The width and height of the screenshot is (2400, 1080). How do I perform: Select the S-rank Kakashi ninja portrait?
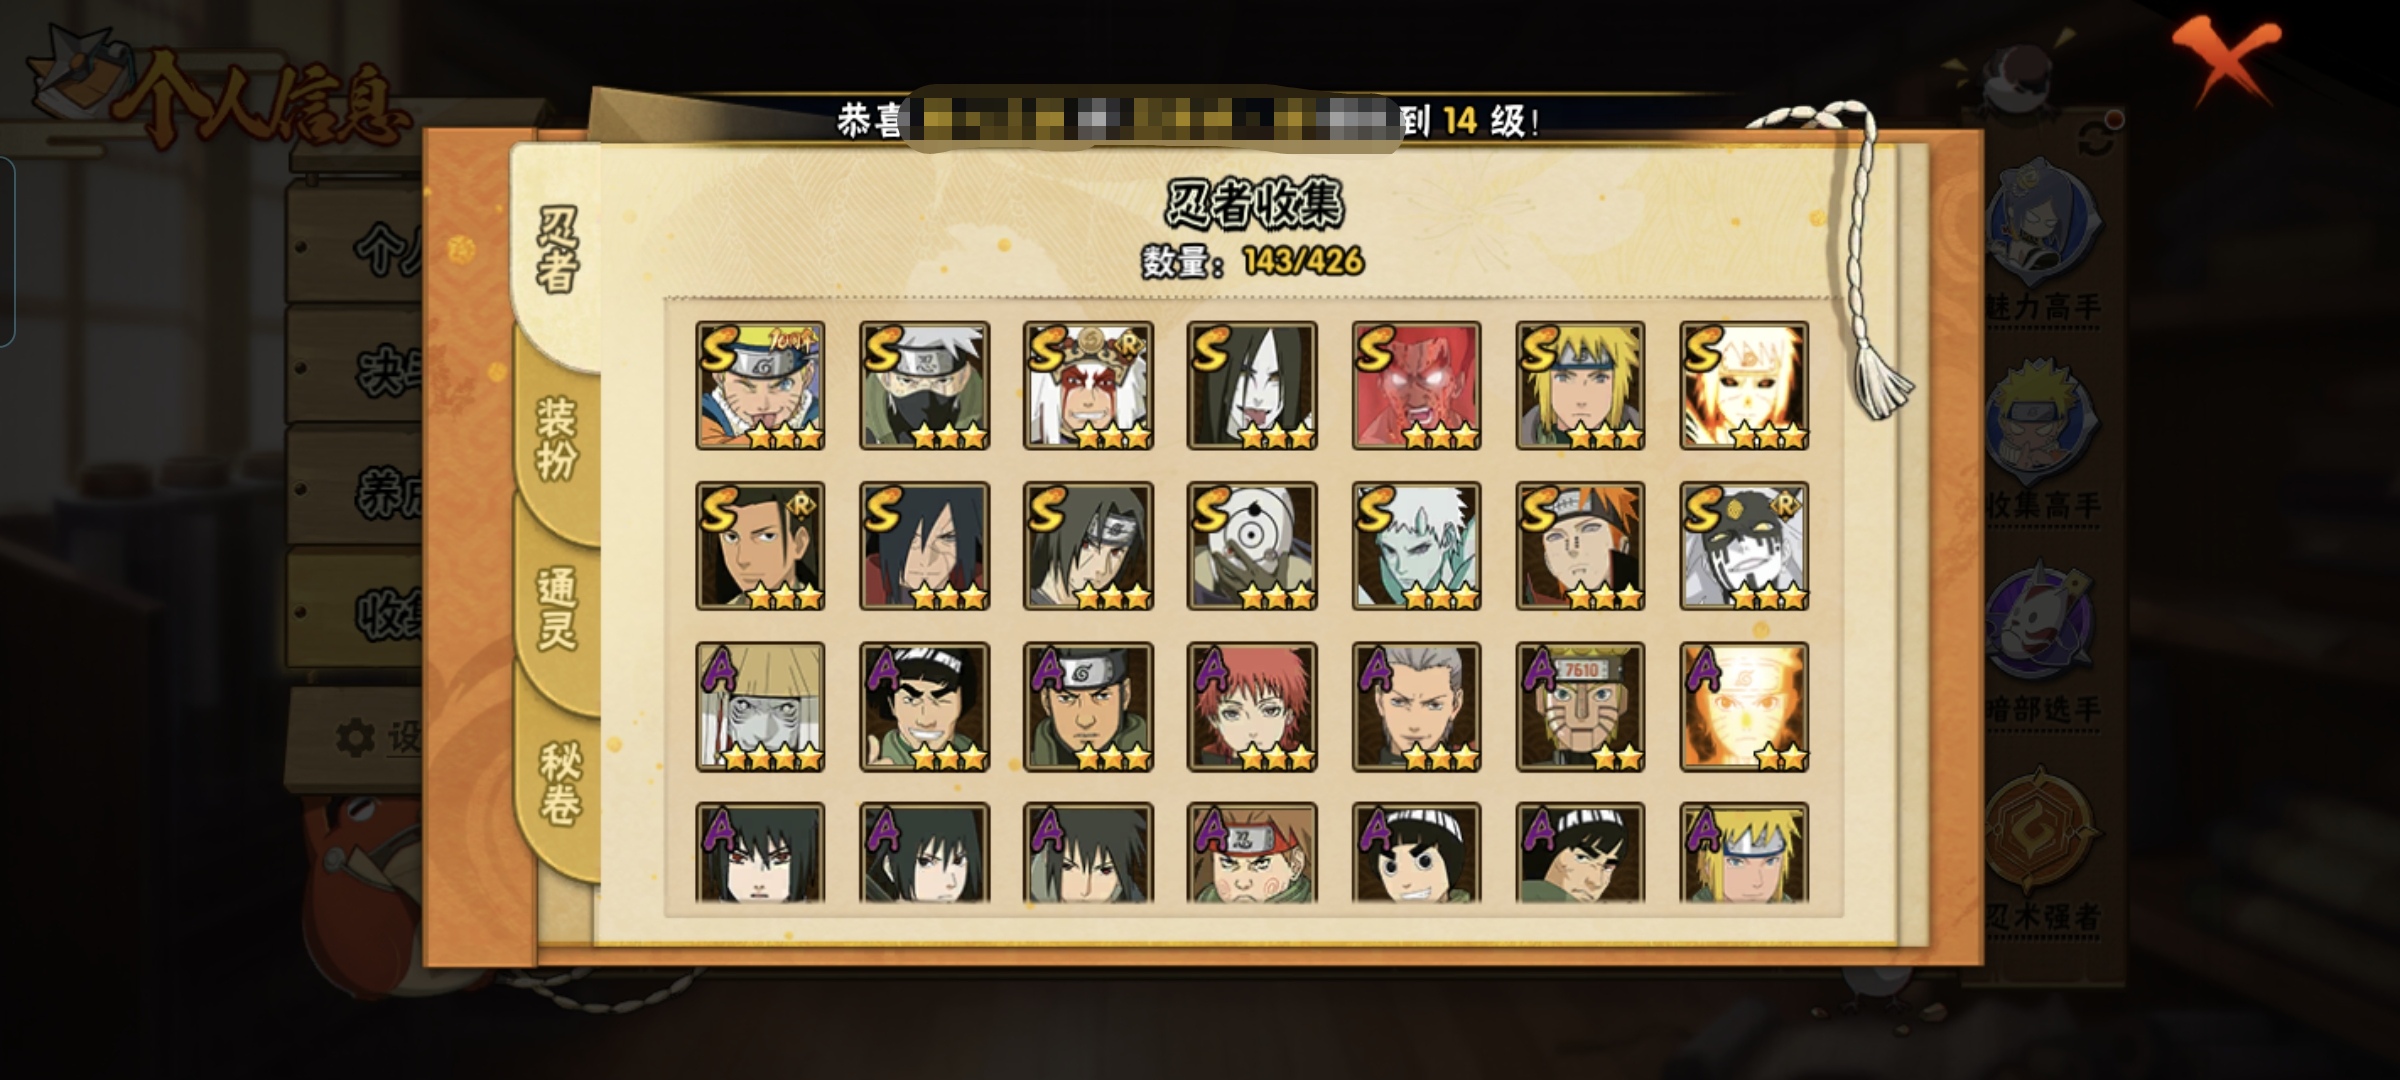925,386
